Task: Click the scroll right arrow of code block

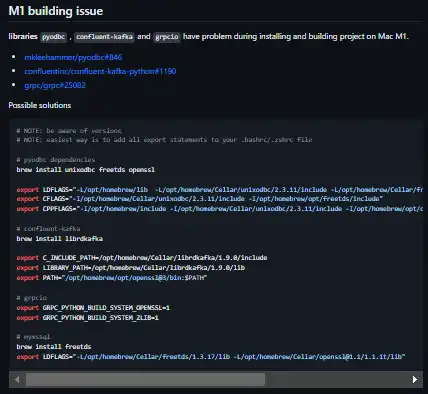Action: pyautogui.click(x=414, y=379)
